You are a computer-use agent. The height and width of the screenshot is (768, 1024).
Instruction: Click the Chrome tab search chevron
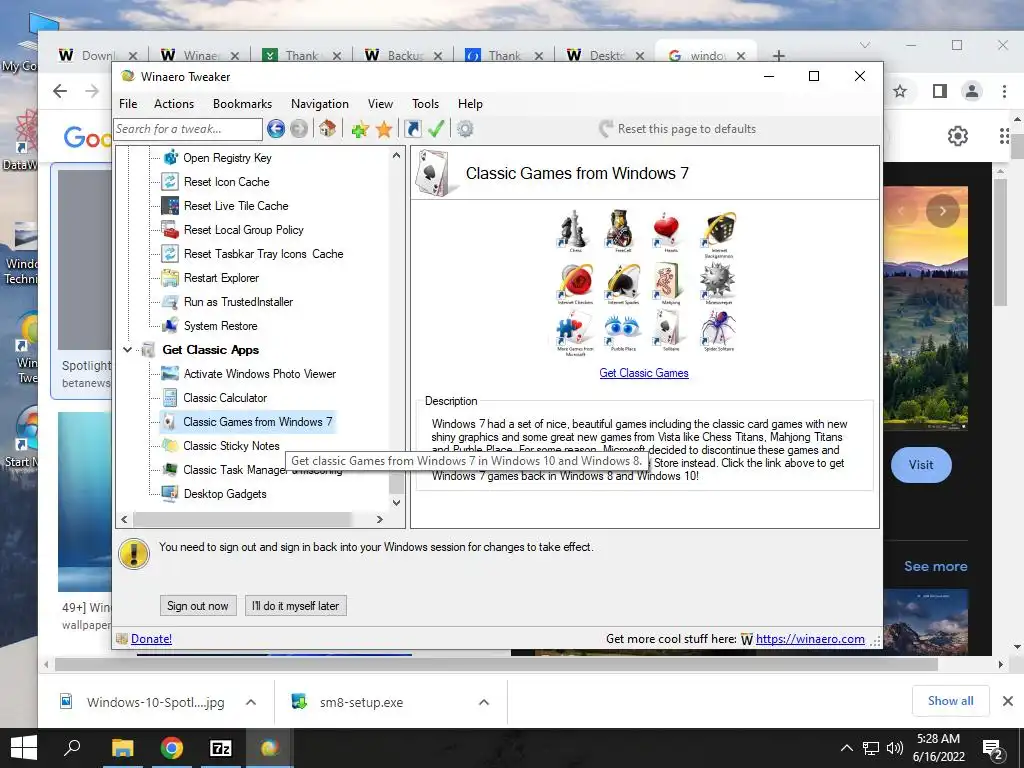[x=865, y=45]
